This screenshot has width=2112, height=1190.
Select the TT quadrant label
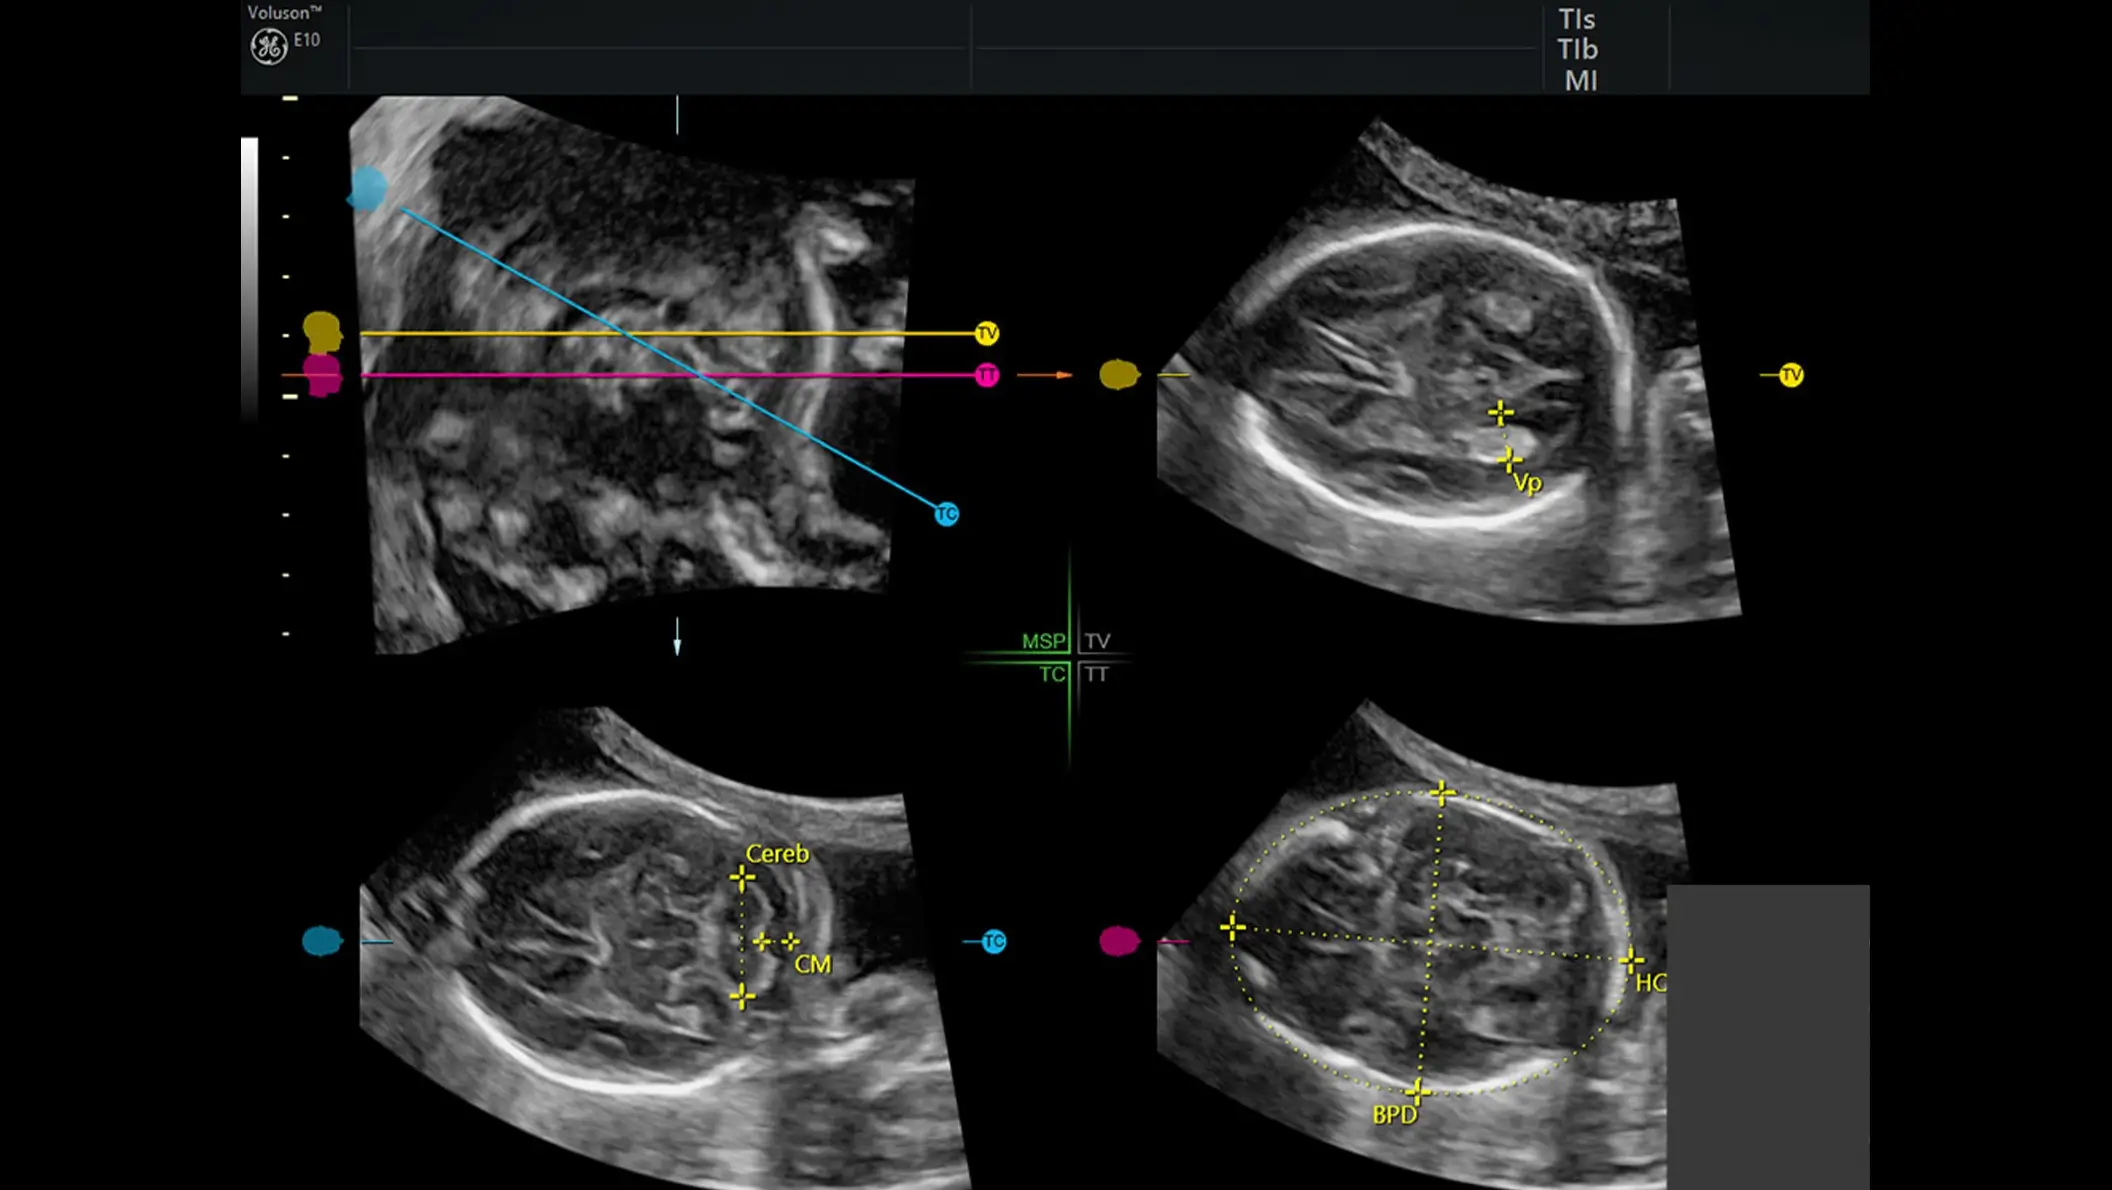pyautogui.click(x=1096, y=674)
